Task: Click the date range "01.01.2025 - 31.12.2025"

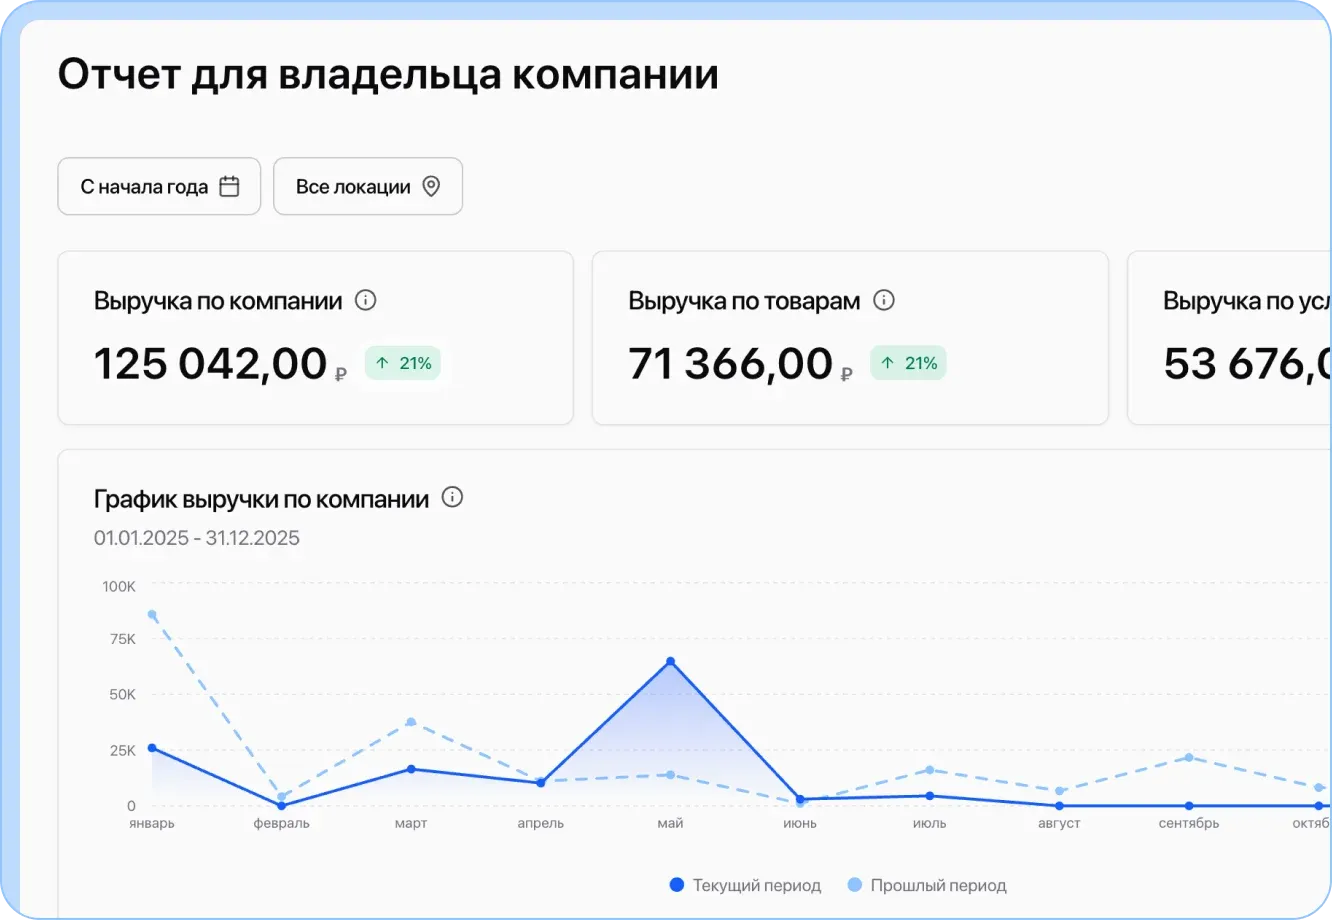Action: click(x=196, y=538)
